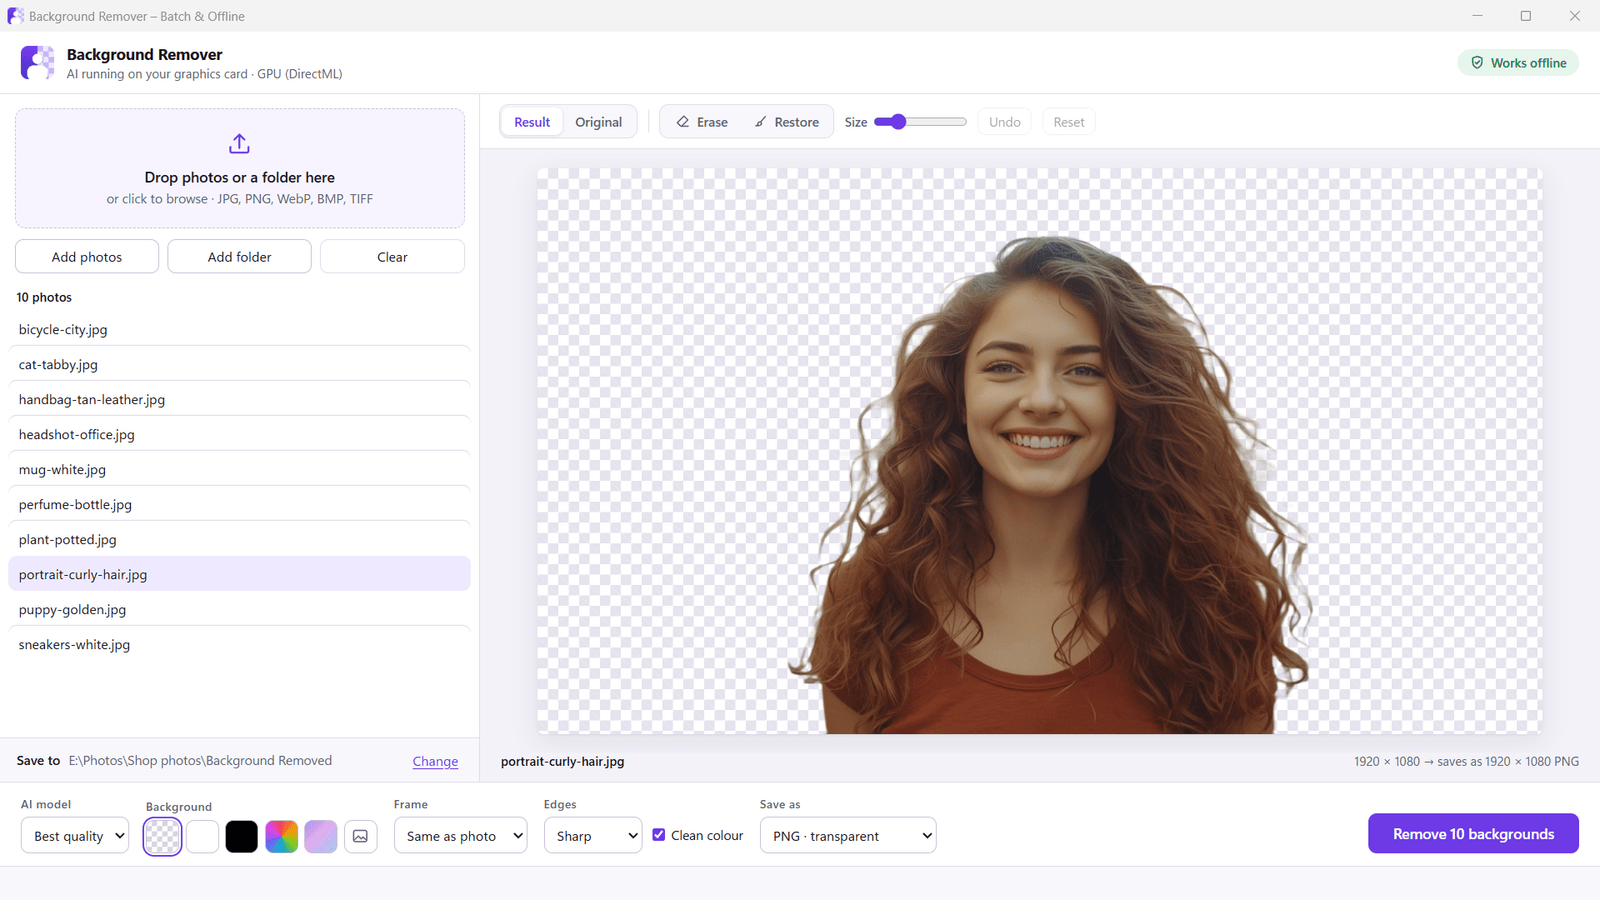This screenshot has width=1600, height=900.
Task: Choose custom image background icon
Action: pos(360,836)
